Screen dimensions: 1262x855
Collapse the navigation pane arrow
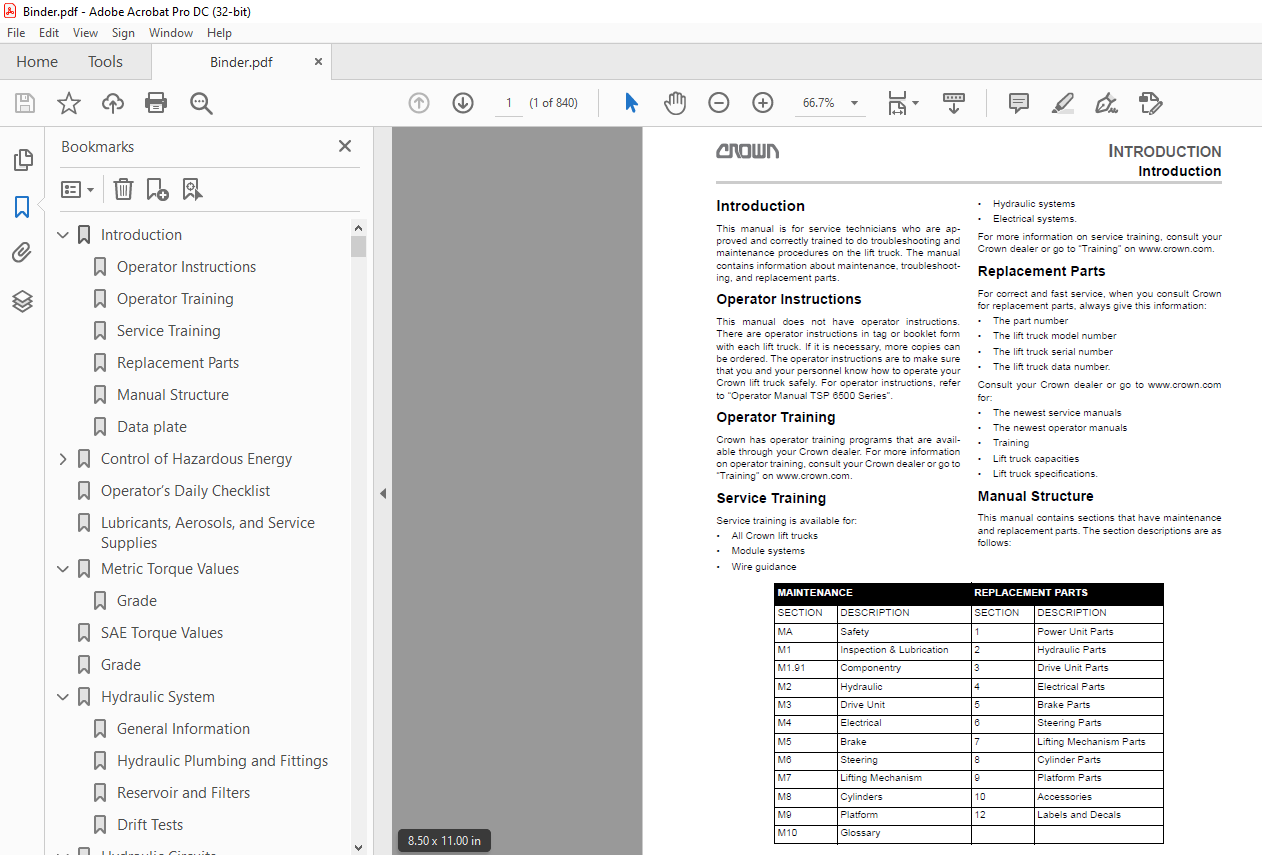pyautogui.click(x=383, y=493)
